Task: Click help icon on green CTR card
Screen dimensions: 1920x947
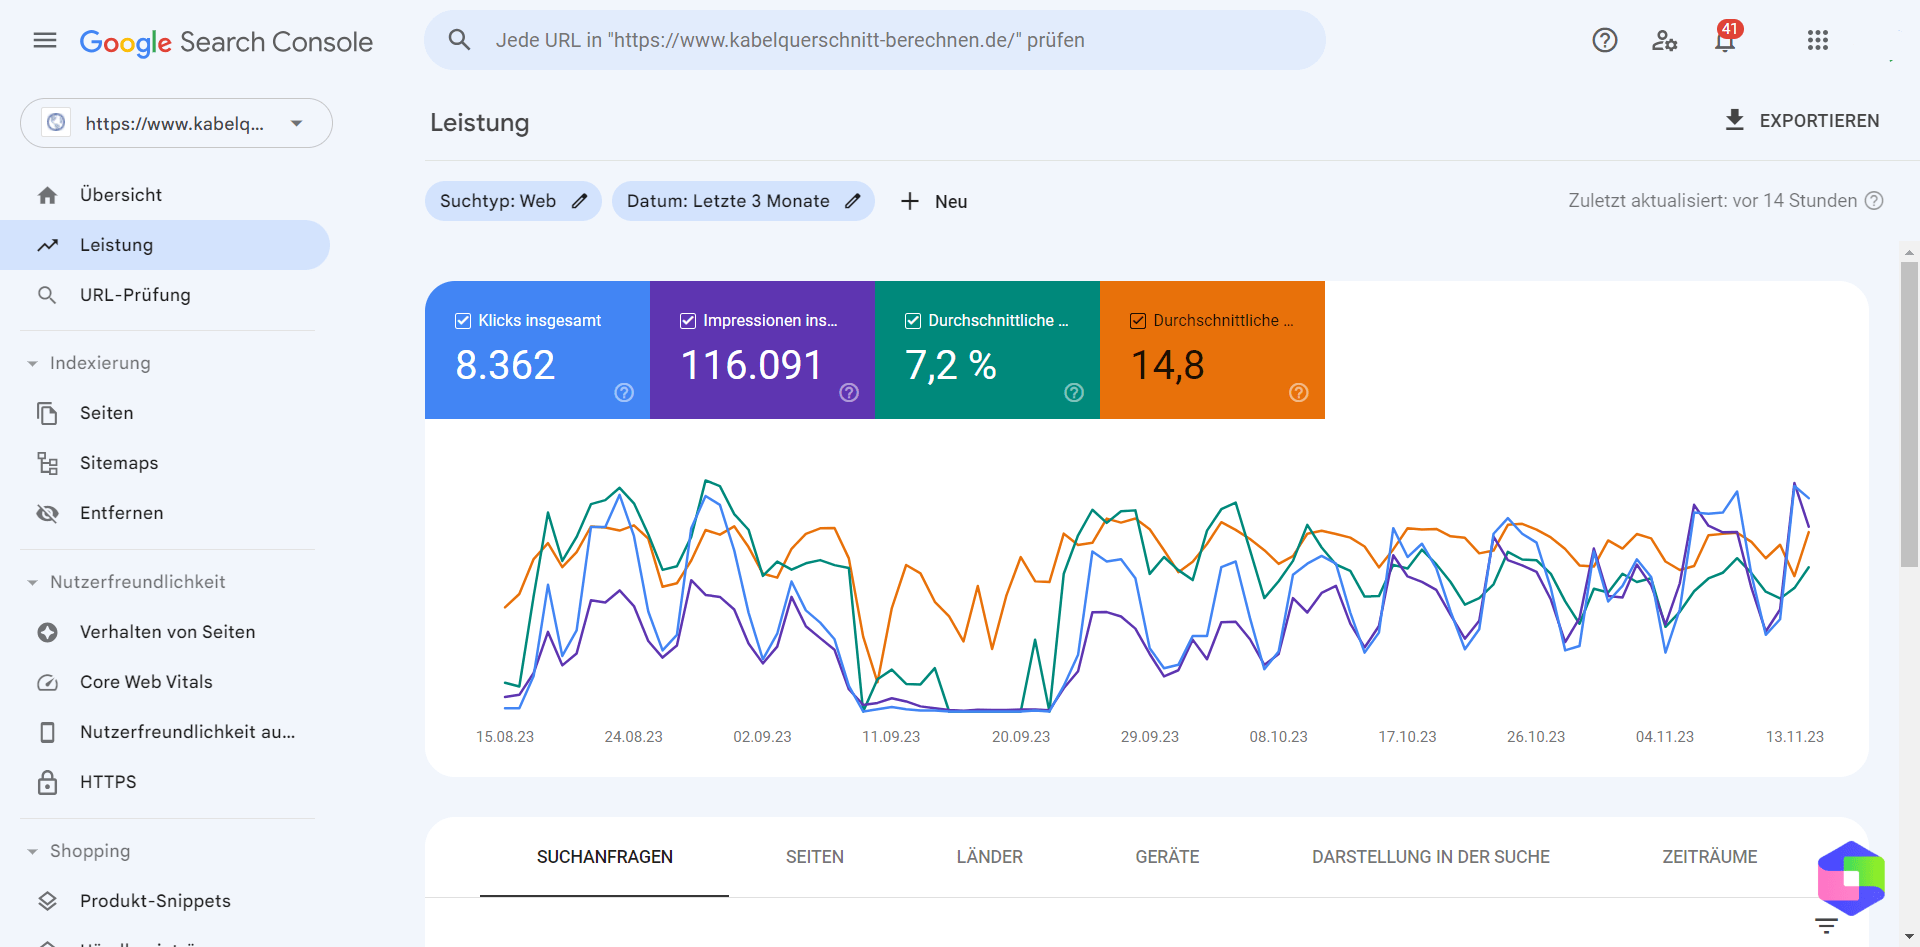Action: (1074, 392)
